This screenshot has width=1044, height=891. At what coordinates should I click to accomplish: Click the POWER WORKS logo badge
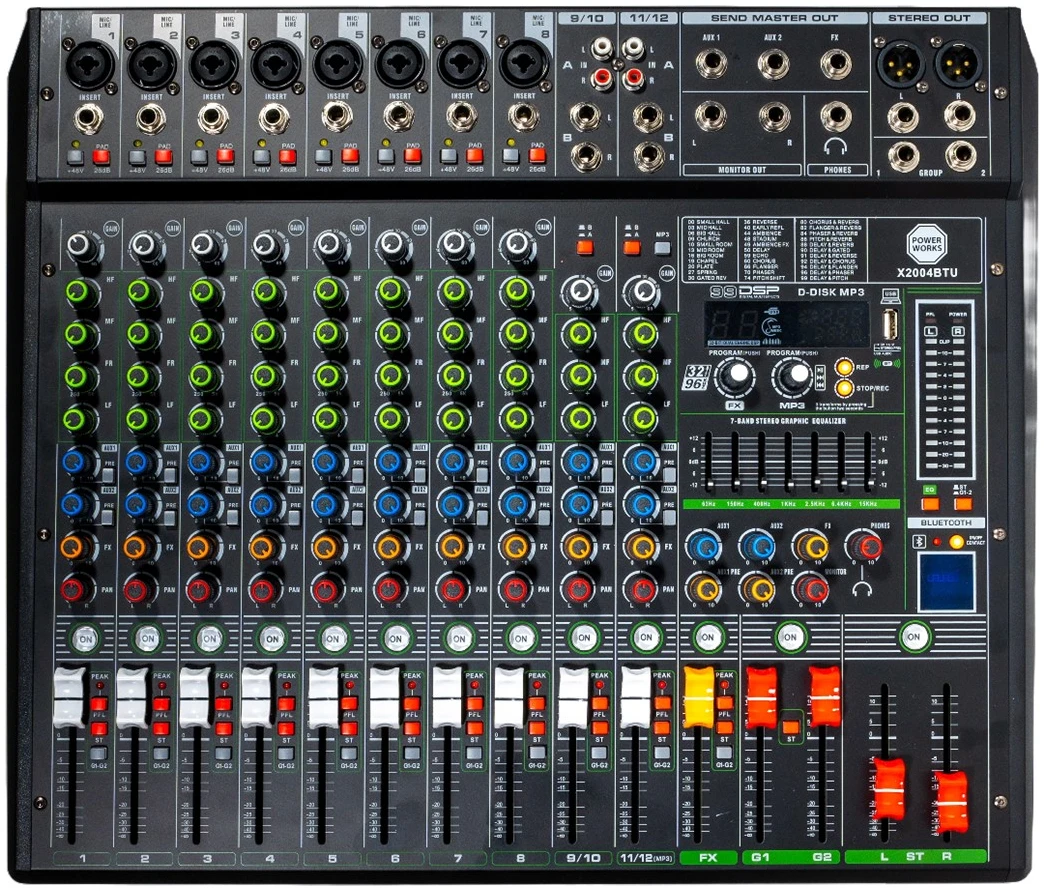(x=925, y=245)
